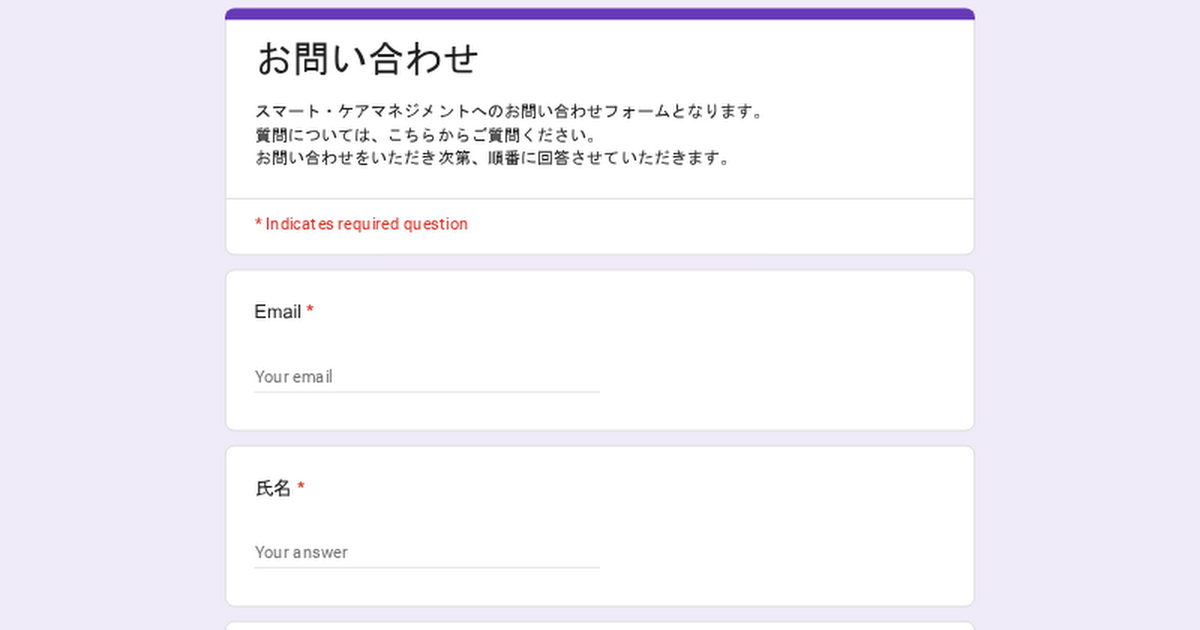Click the "Your answer" placeholder text

(x=301, y=552)
